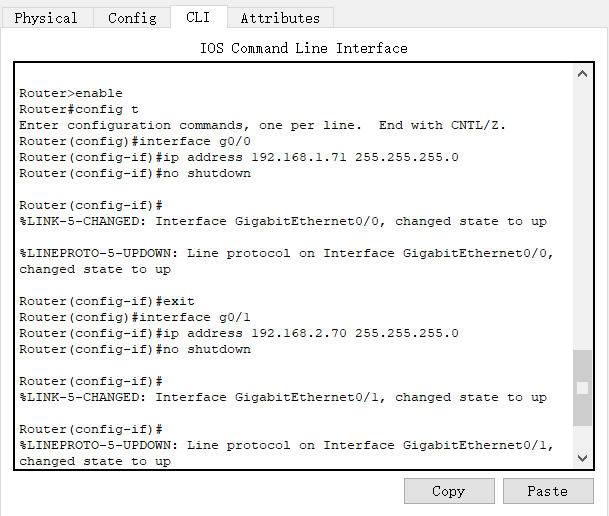
Task: Click the vertical scrollbar thumb
Action: point(583,388)
